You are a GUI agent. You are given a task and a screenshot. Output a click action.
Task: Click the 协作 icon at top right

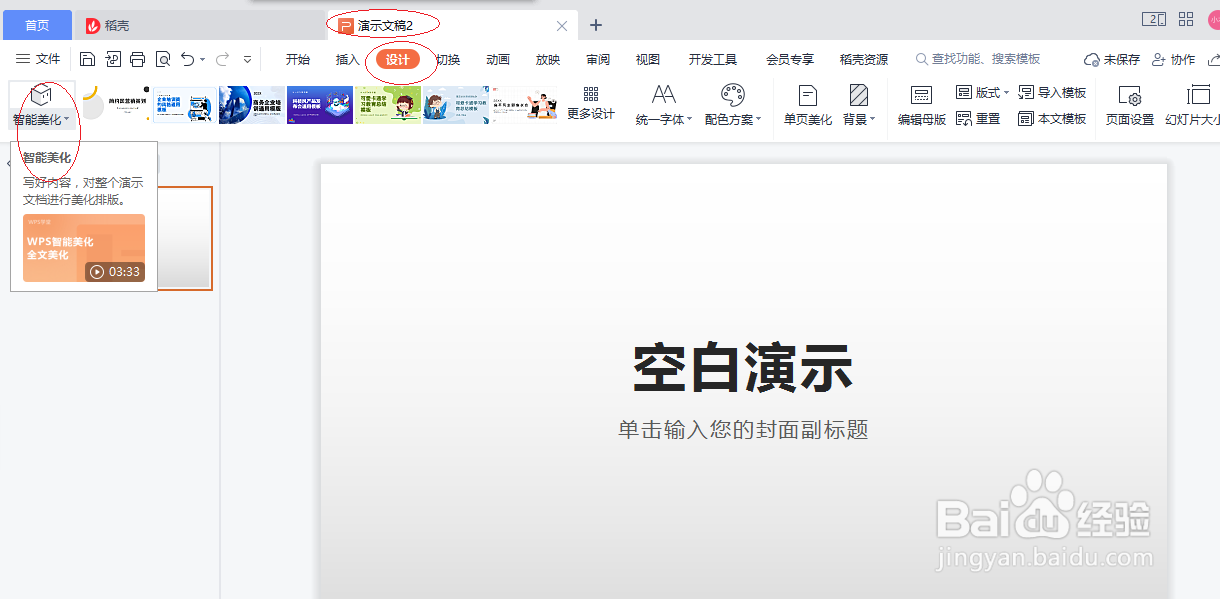[1173, 59]
